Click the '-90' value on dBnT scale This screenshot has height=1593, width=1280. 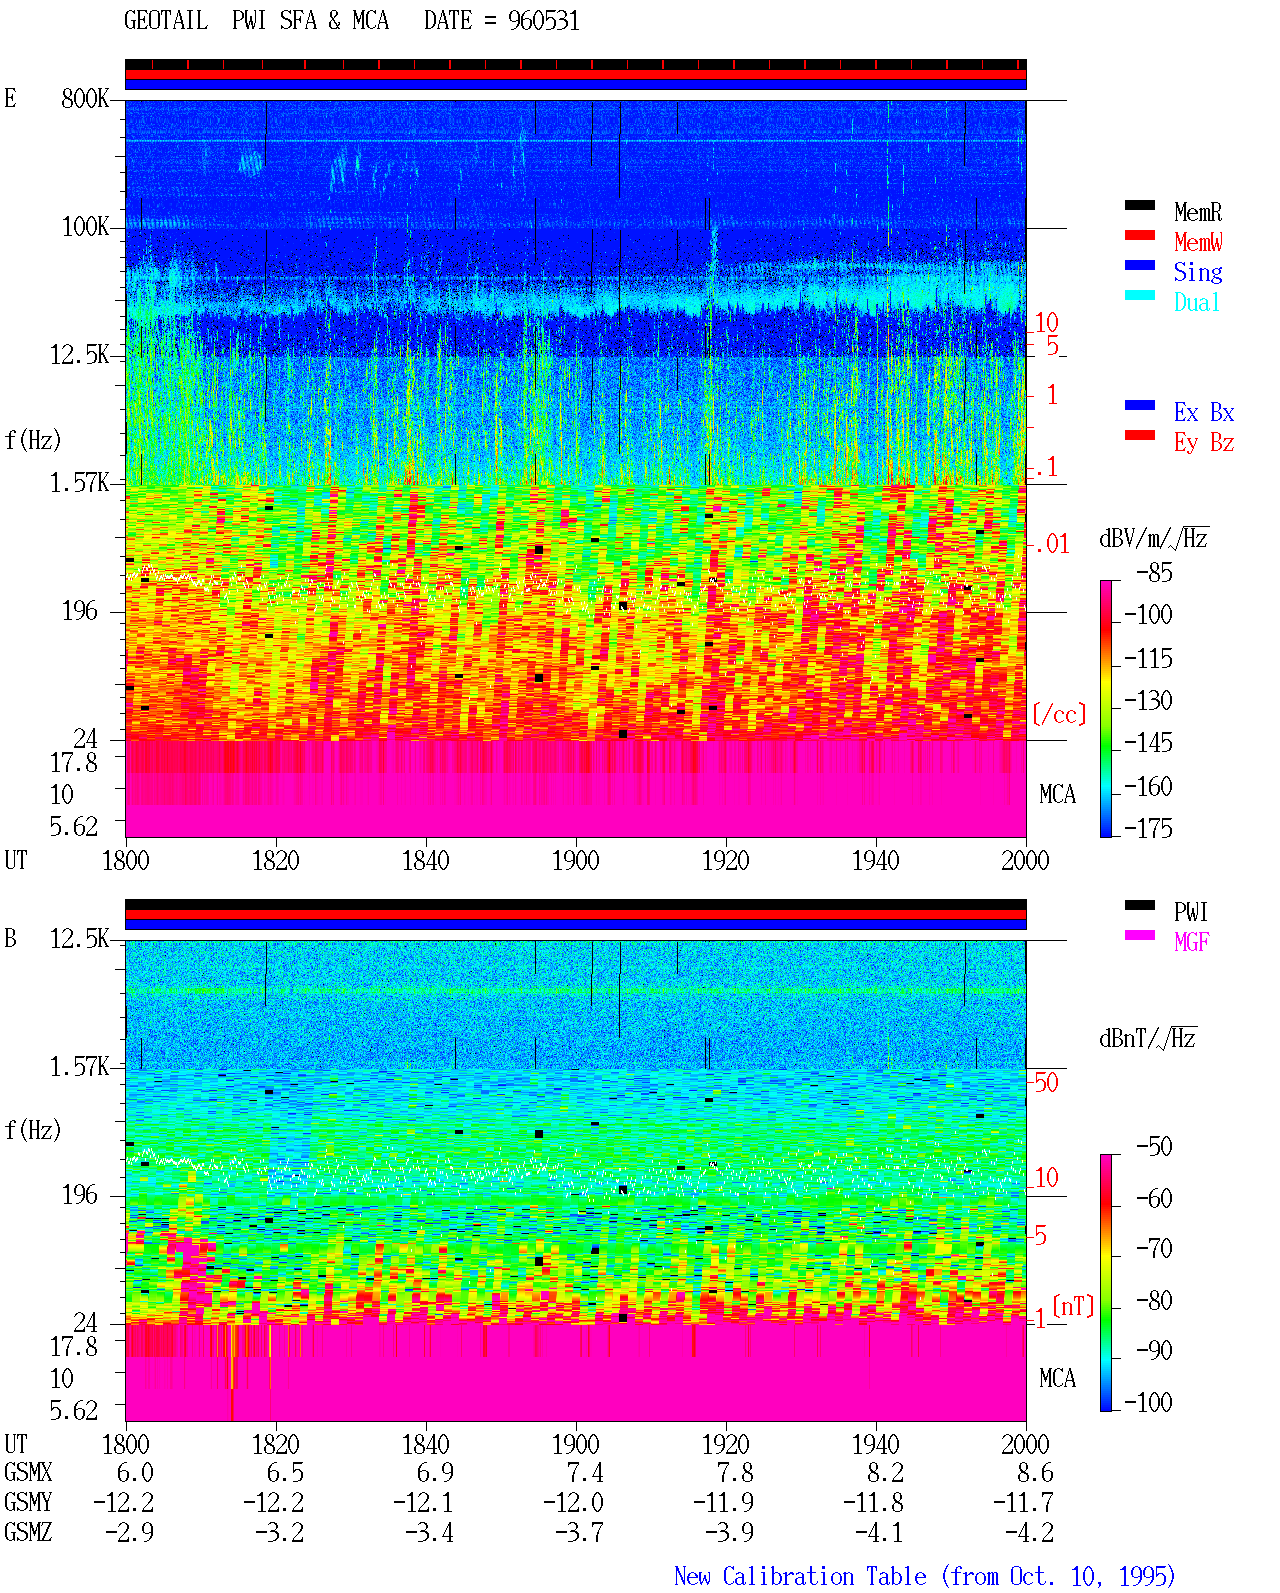1155,1350
